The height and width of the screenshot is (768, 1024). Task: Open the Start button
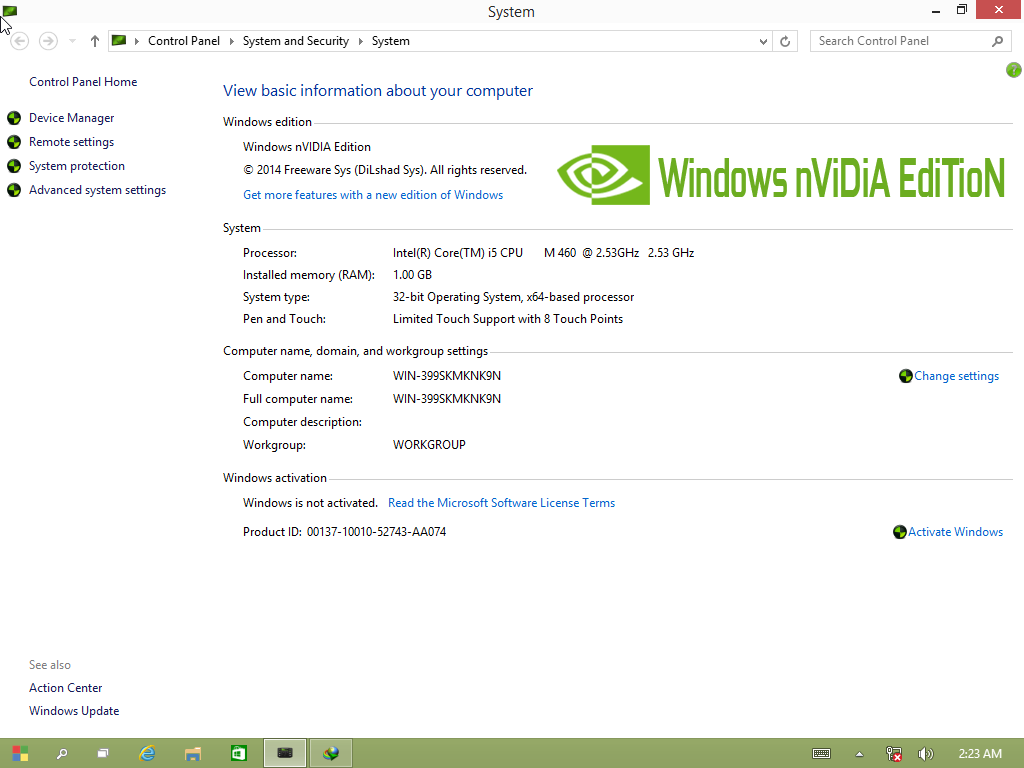tap(20, 754)
